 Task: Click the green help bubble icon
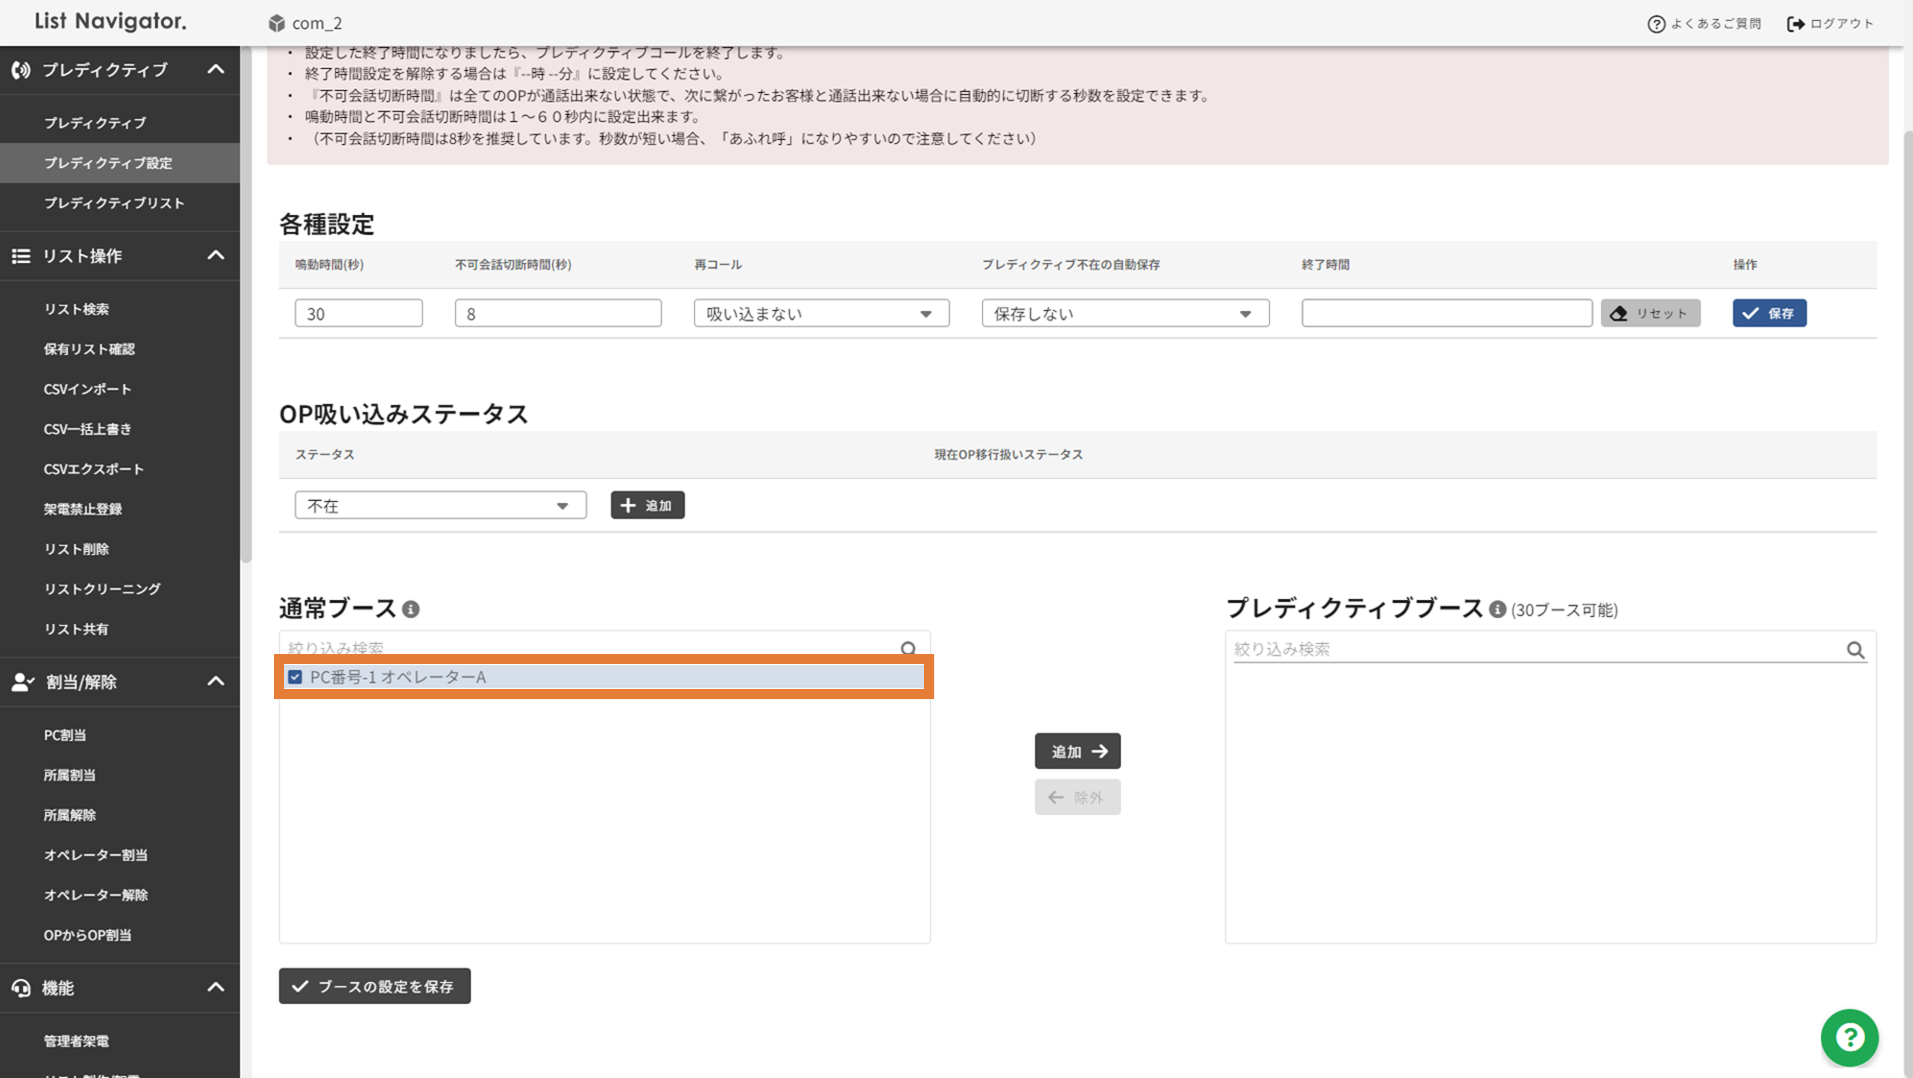tap(1849, 1037)
